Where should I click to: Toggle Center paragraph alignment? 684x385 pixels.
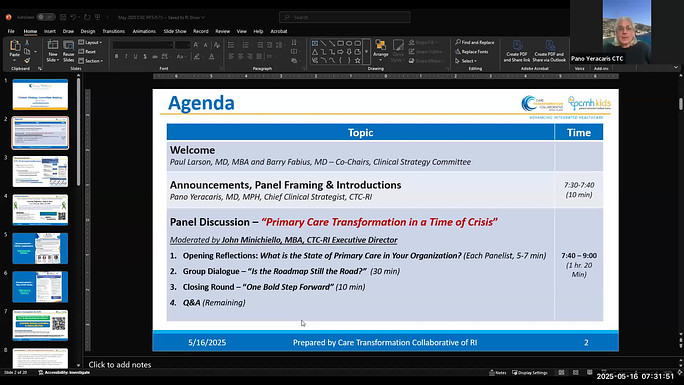click(x=240, y=56)
